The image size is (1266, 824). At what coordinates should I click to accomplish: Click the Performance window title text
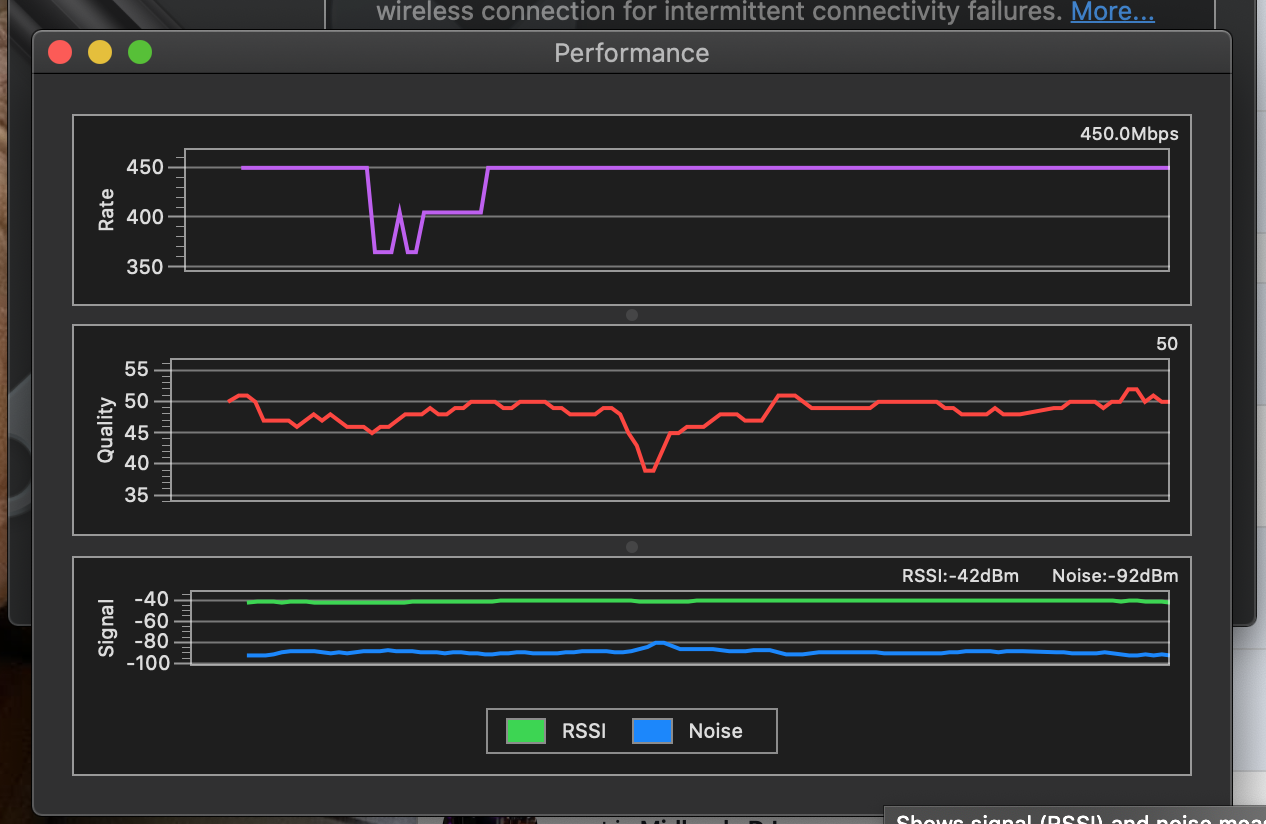tap(632, 53)
